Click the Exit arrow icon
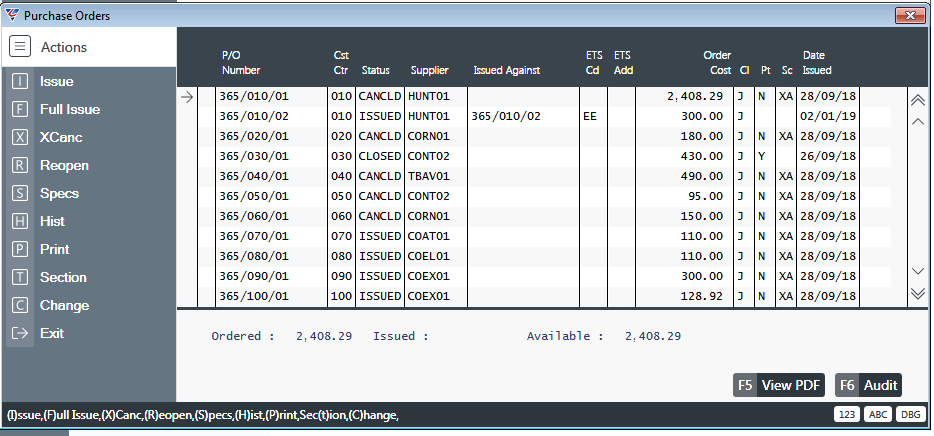 20,334
